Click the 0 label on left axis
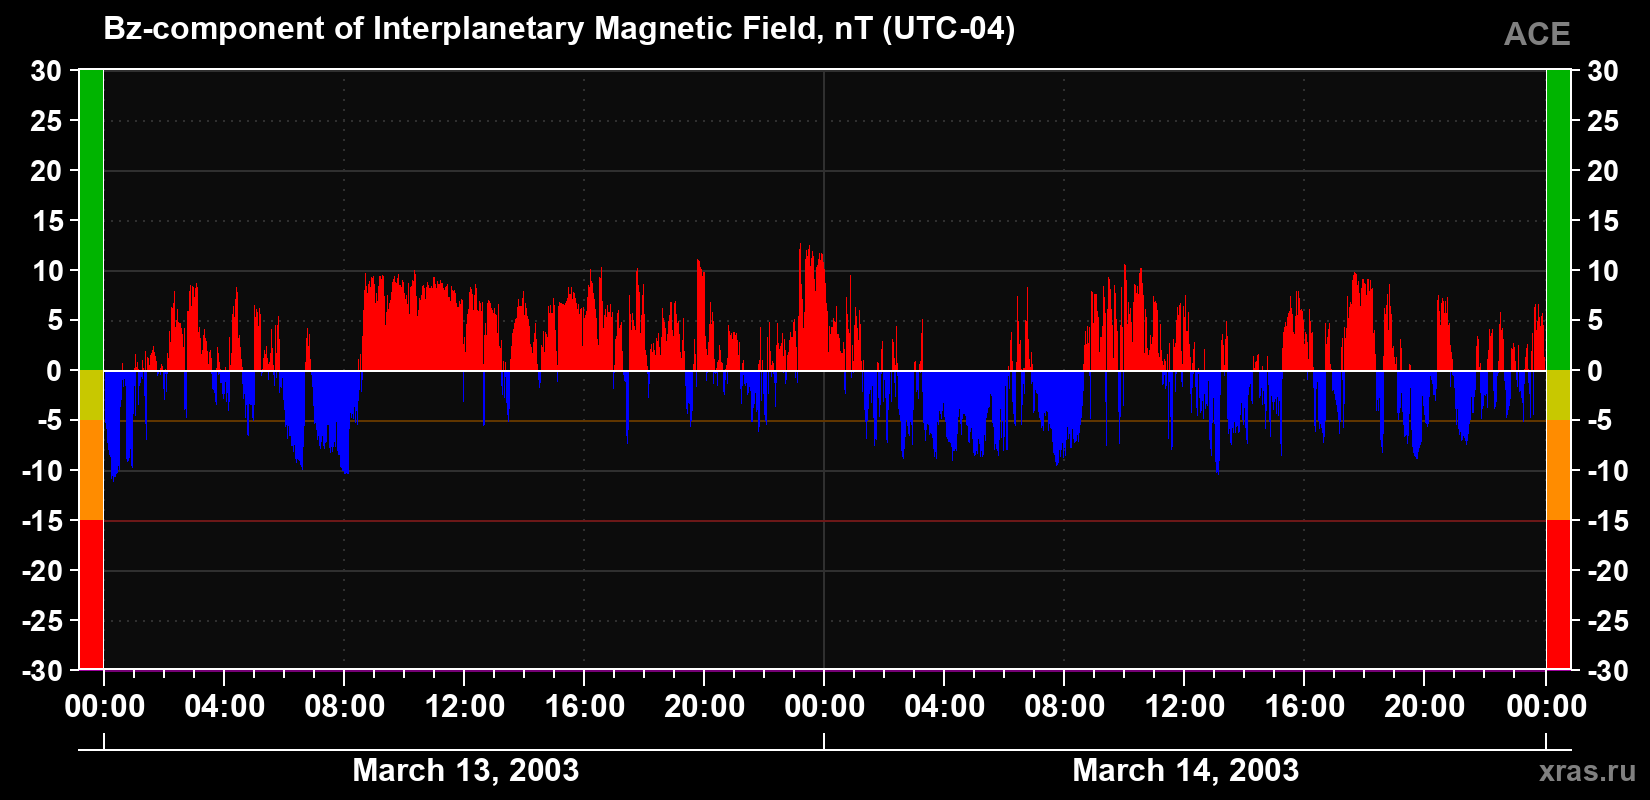The height and width of the screenshot is (800, 1650). tap(54, 371)
